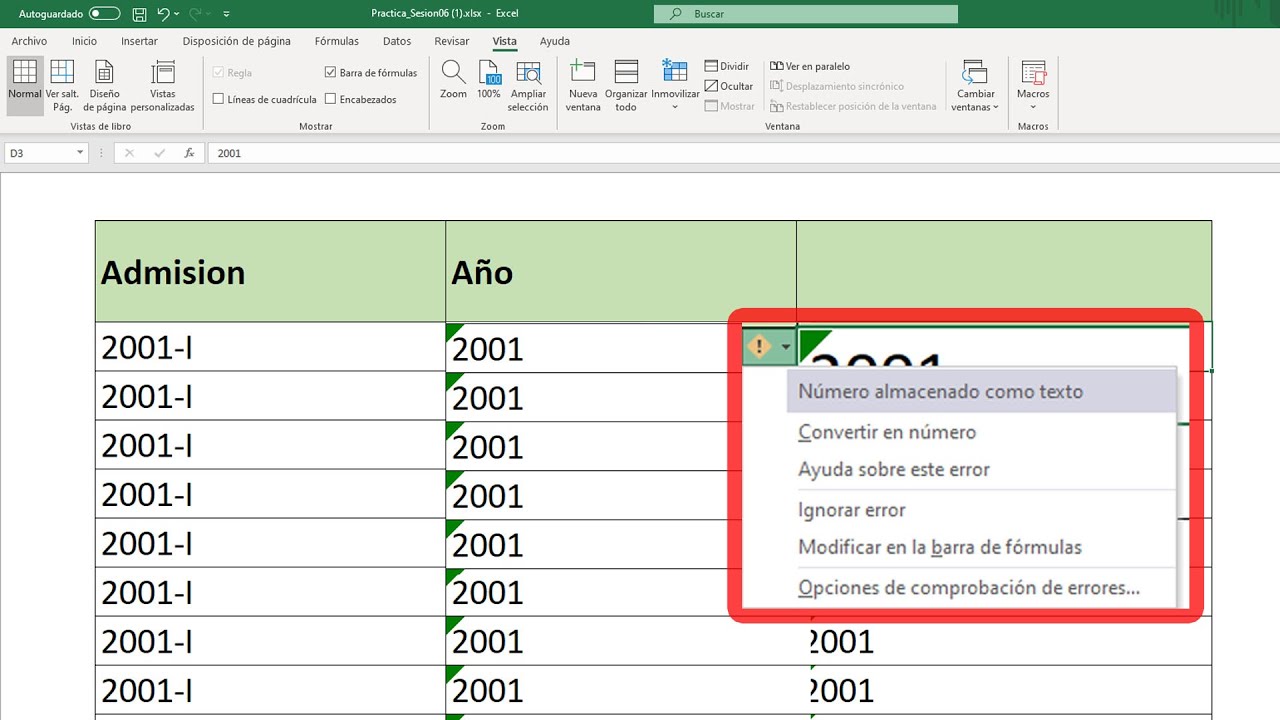Enable Líneas de cuadrícula checkbox
This screenshot has height=720, width=1280.
219,99
